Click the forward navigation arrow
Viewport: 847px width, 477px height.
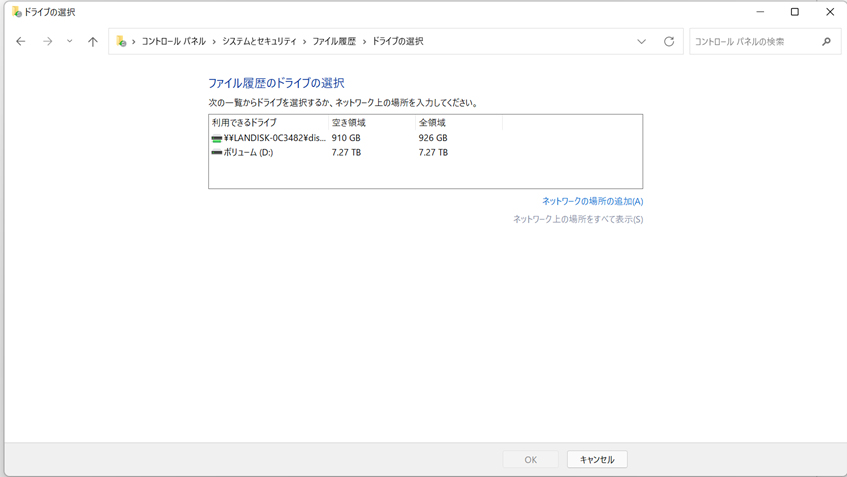click(x=47, y=42)
